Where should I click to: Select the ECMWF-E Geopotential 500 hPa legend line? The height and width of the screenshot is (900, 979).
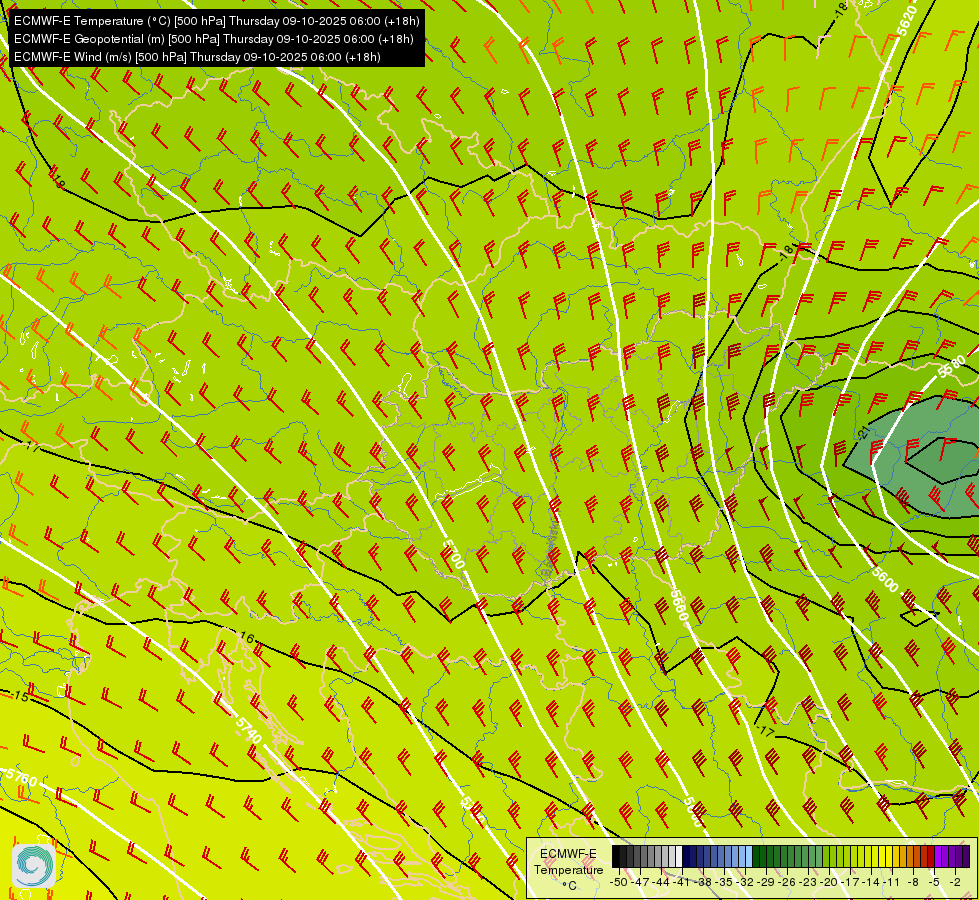(x=214, y=39)
